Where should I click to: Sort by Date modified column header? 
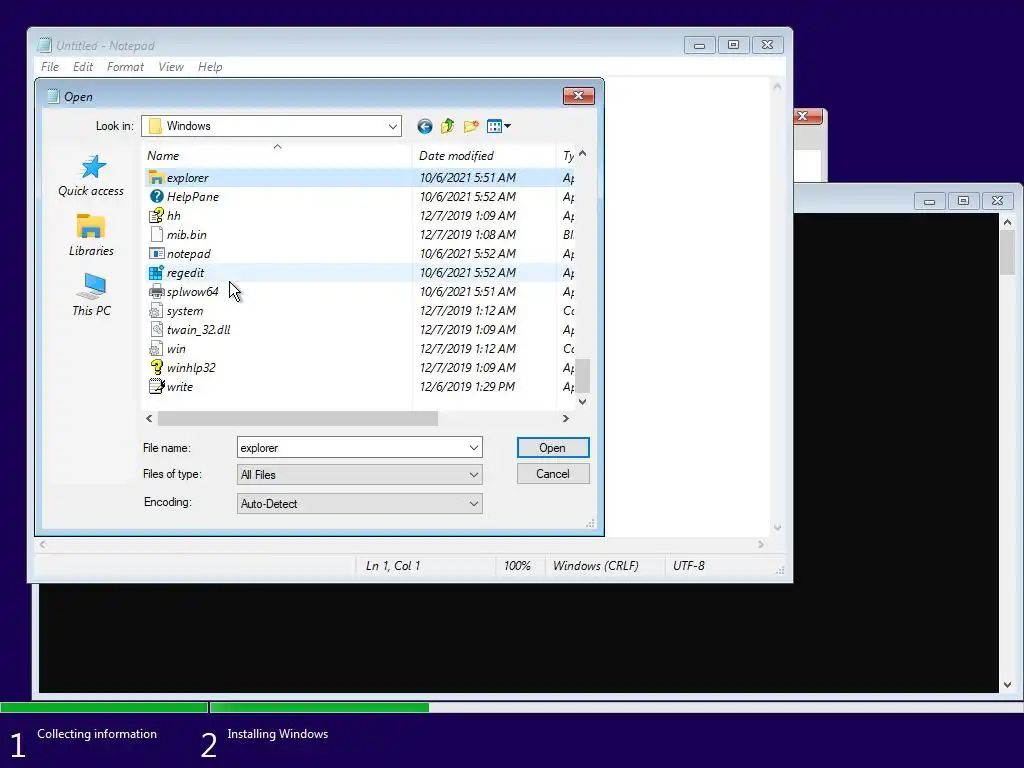484,155
